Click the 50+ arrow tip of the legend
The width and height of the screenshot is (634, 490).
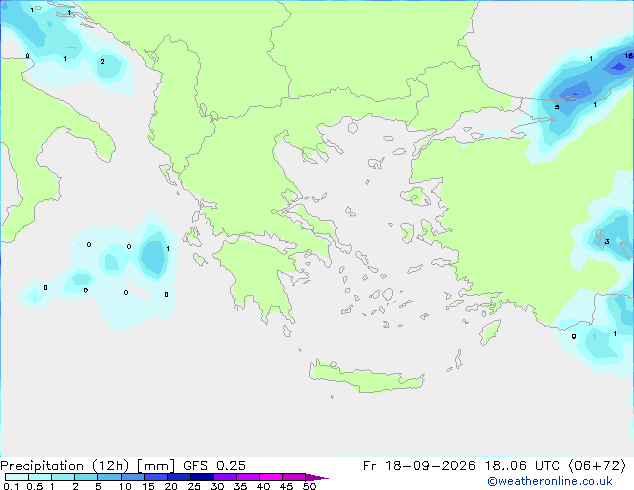(317, 477)
